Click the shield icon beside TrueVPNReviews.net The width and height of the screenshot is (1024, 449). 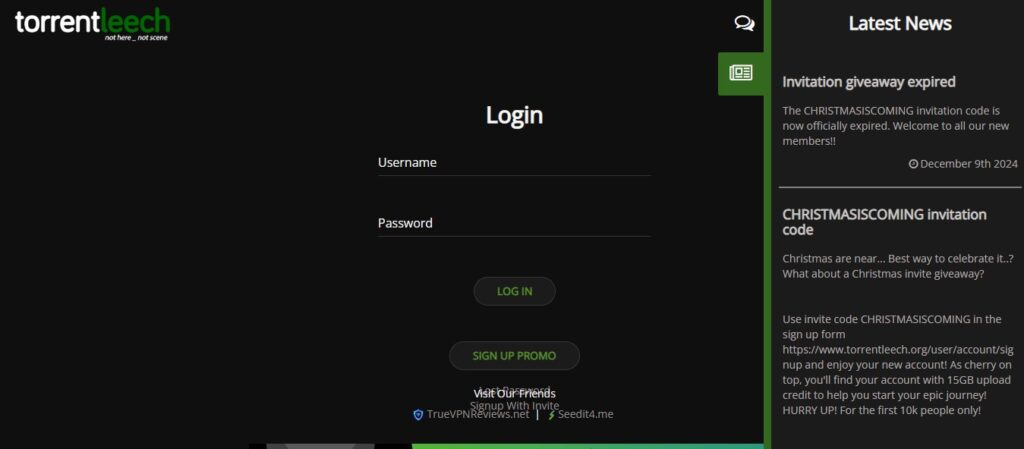click(418, 414)
